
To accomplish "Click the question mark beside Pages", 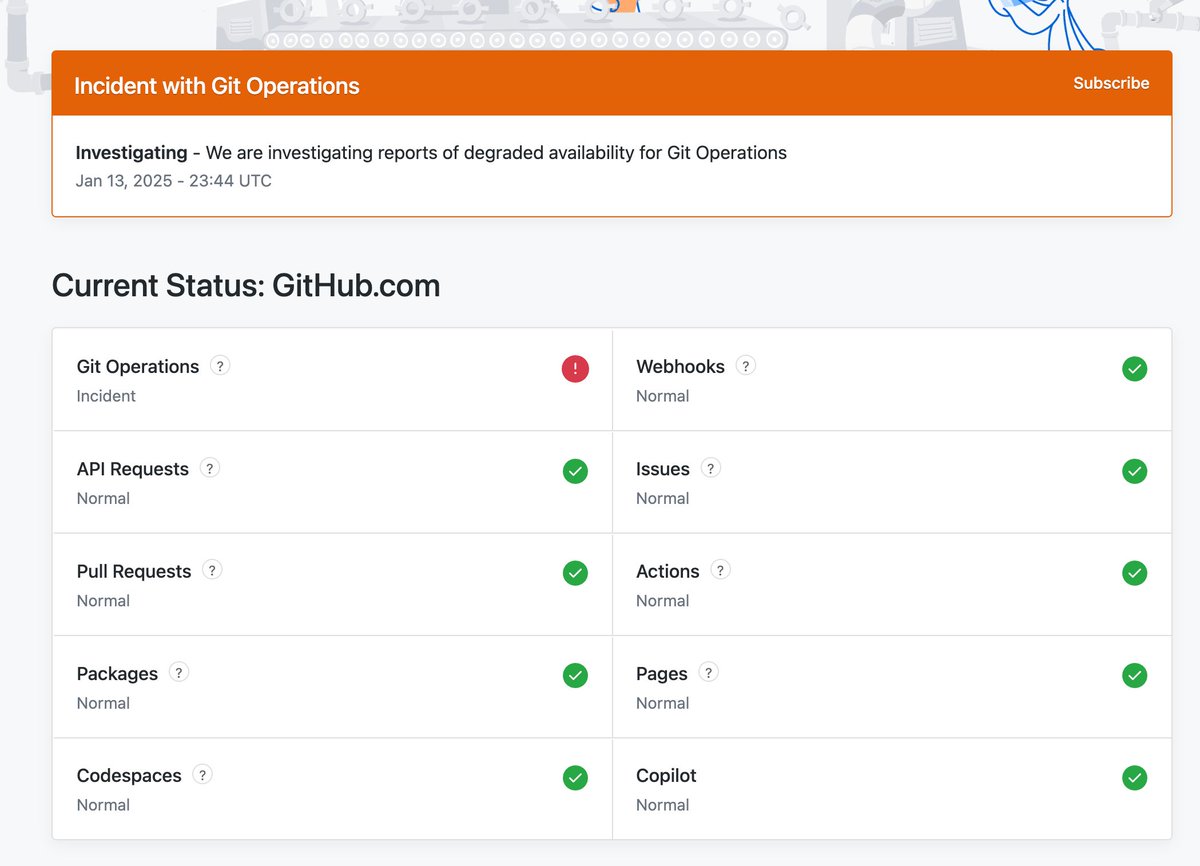I will [709, 672].
